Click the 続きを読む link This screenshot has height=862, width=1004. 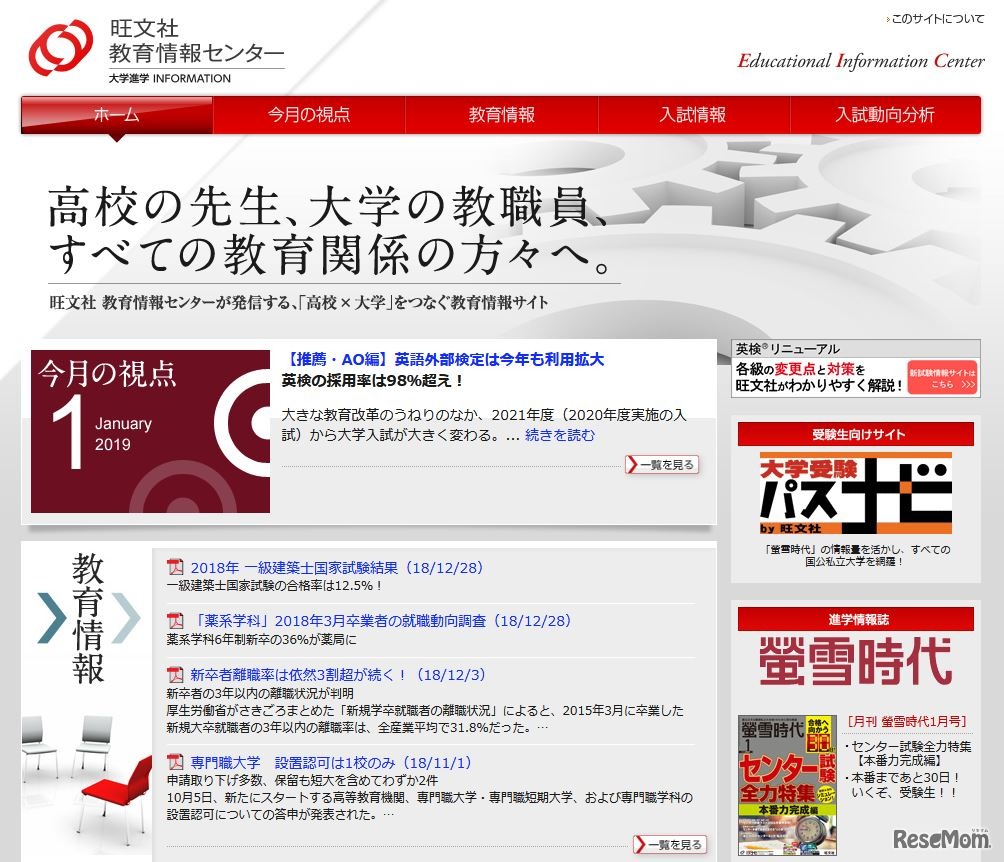click(561, 435)
